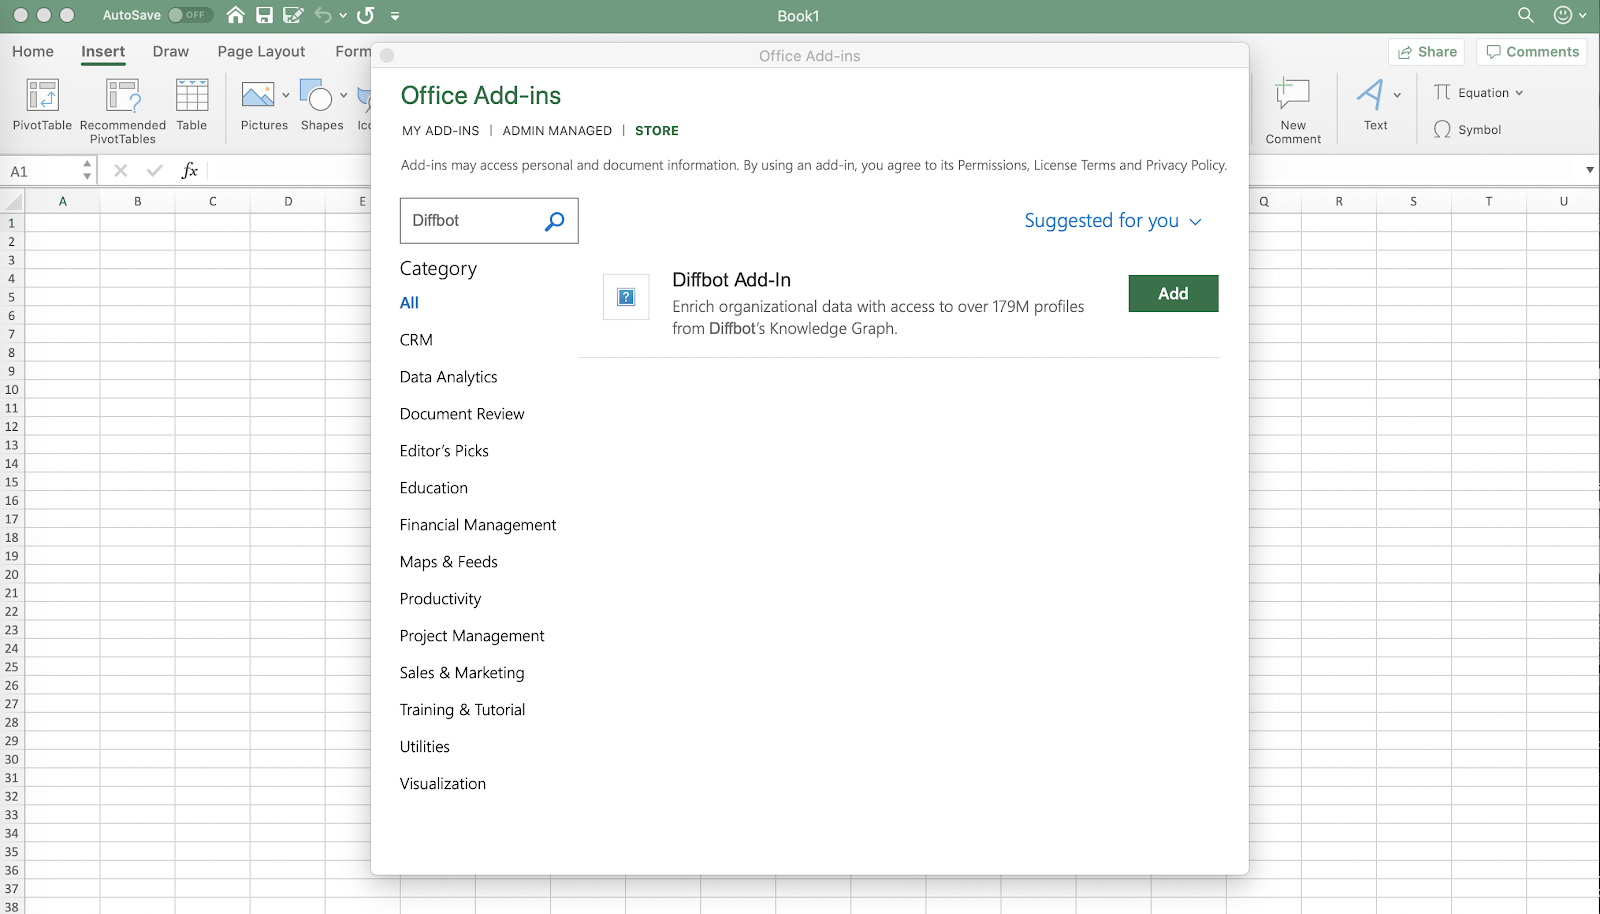Click the Save icon in title bar

coord(264,15)
